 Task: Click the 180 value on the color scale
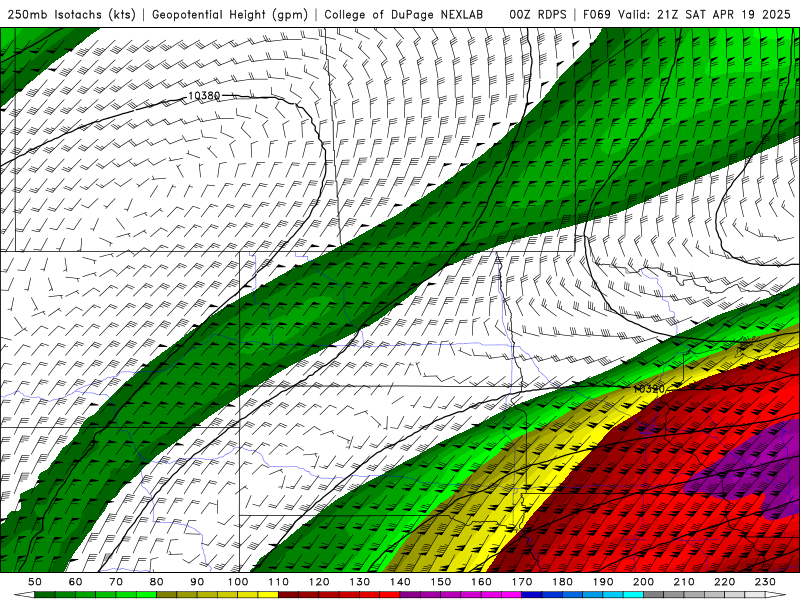(x=562, y=582)
